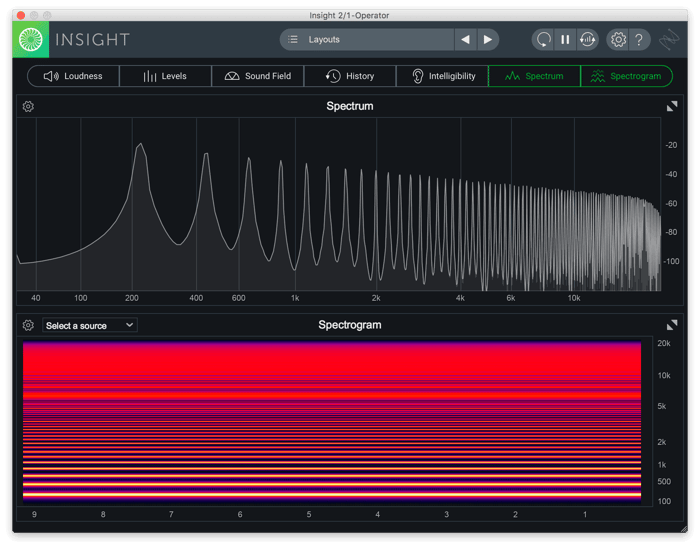Disable the Spectrum module tab
The width and height of the screenshot is (700, 548).
click(x=534, y=76)
